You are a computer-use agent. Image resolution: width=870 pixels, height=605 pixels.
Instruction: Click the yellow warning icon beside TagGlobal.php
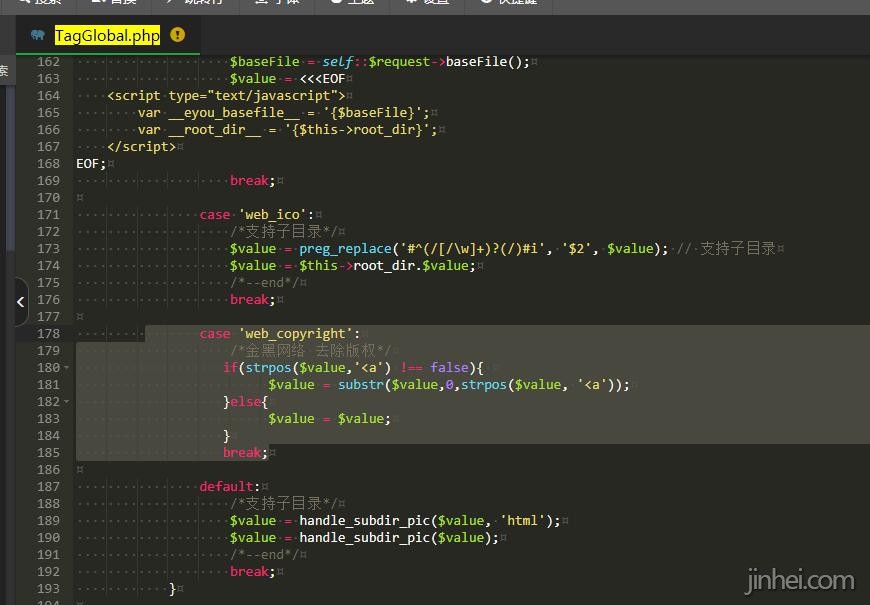[178, 35]
